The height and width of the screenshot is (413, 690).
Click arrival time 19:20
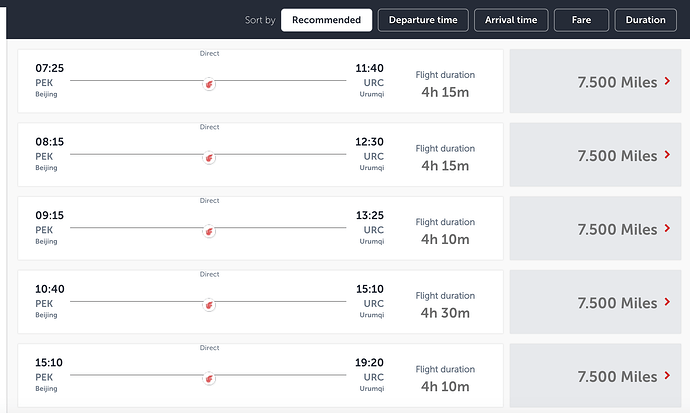pyautogui.click(x=370, y=362)
